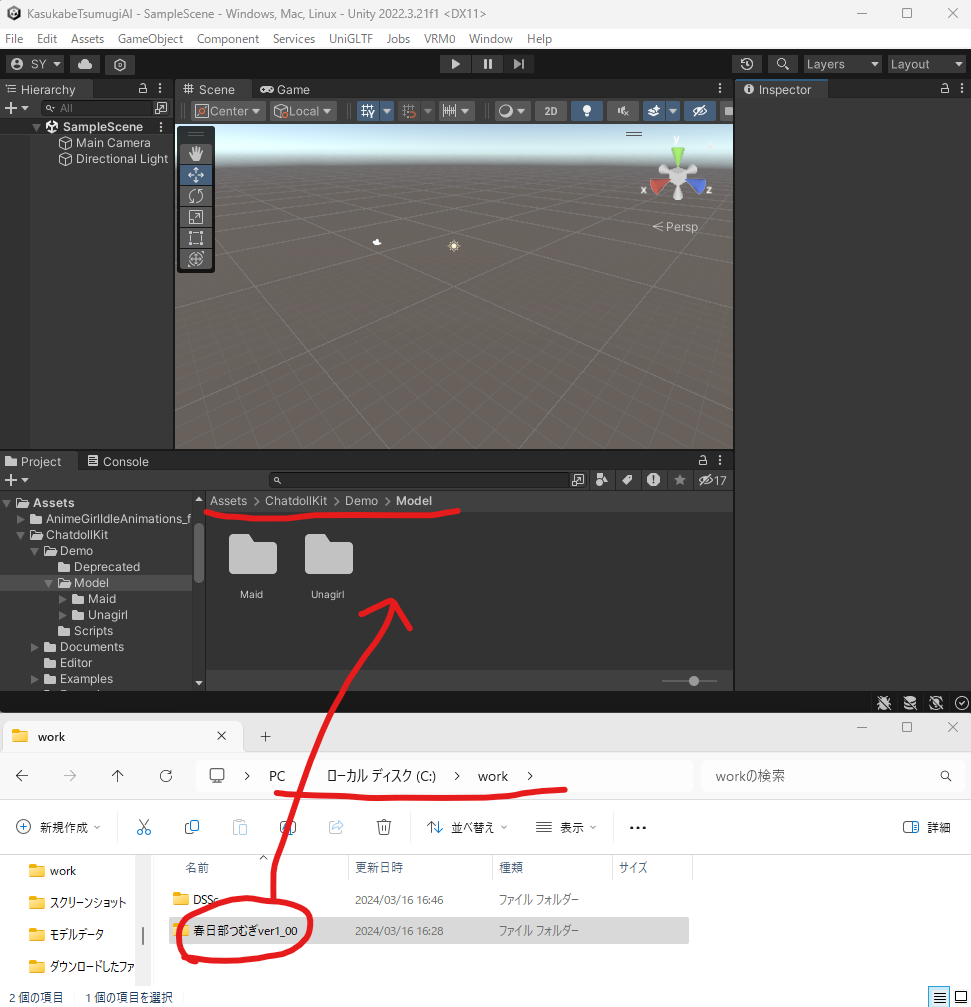971x1007 pixels.
Task: Open the draw mode shading dropdown
Action: [511, 111]
